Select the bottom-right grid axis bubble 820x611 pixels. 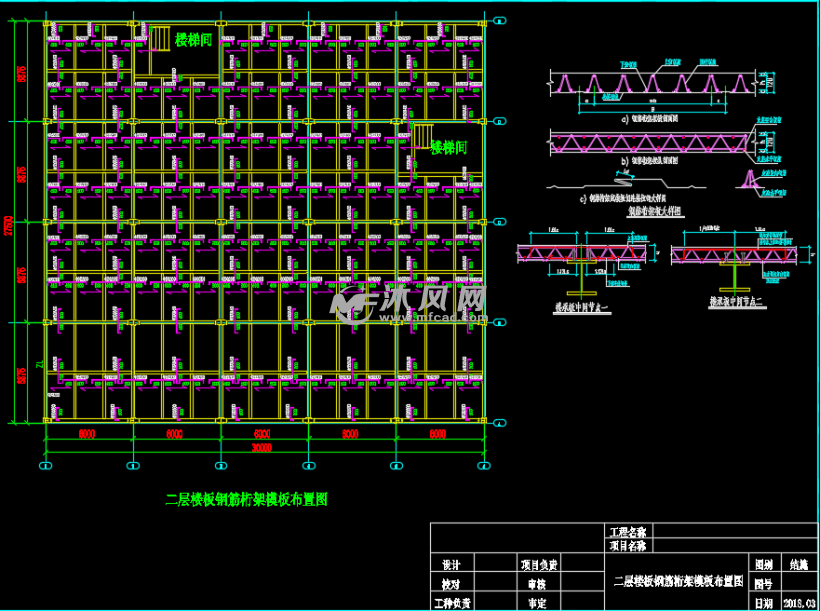pyautogui.click(x=483, y=466)
